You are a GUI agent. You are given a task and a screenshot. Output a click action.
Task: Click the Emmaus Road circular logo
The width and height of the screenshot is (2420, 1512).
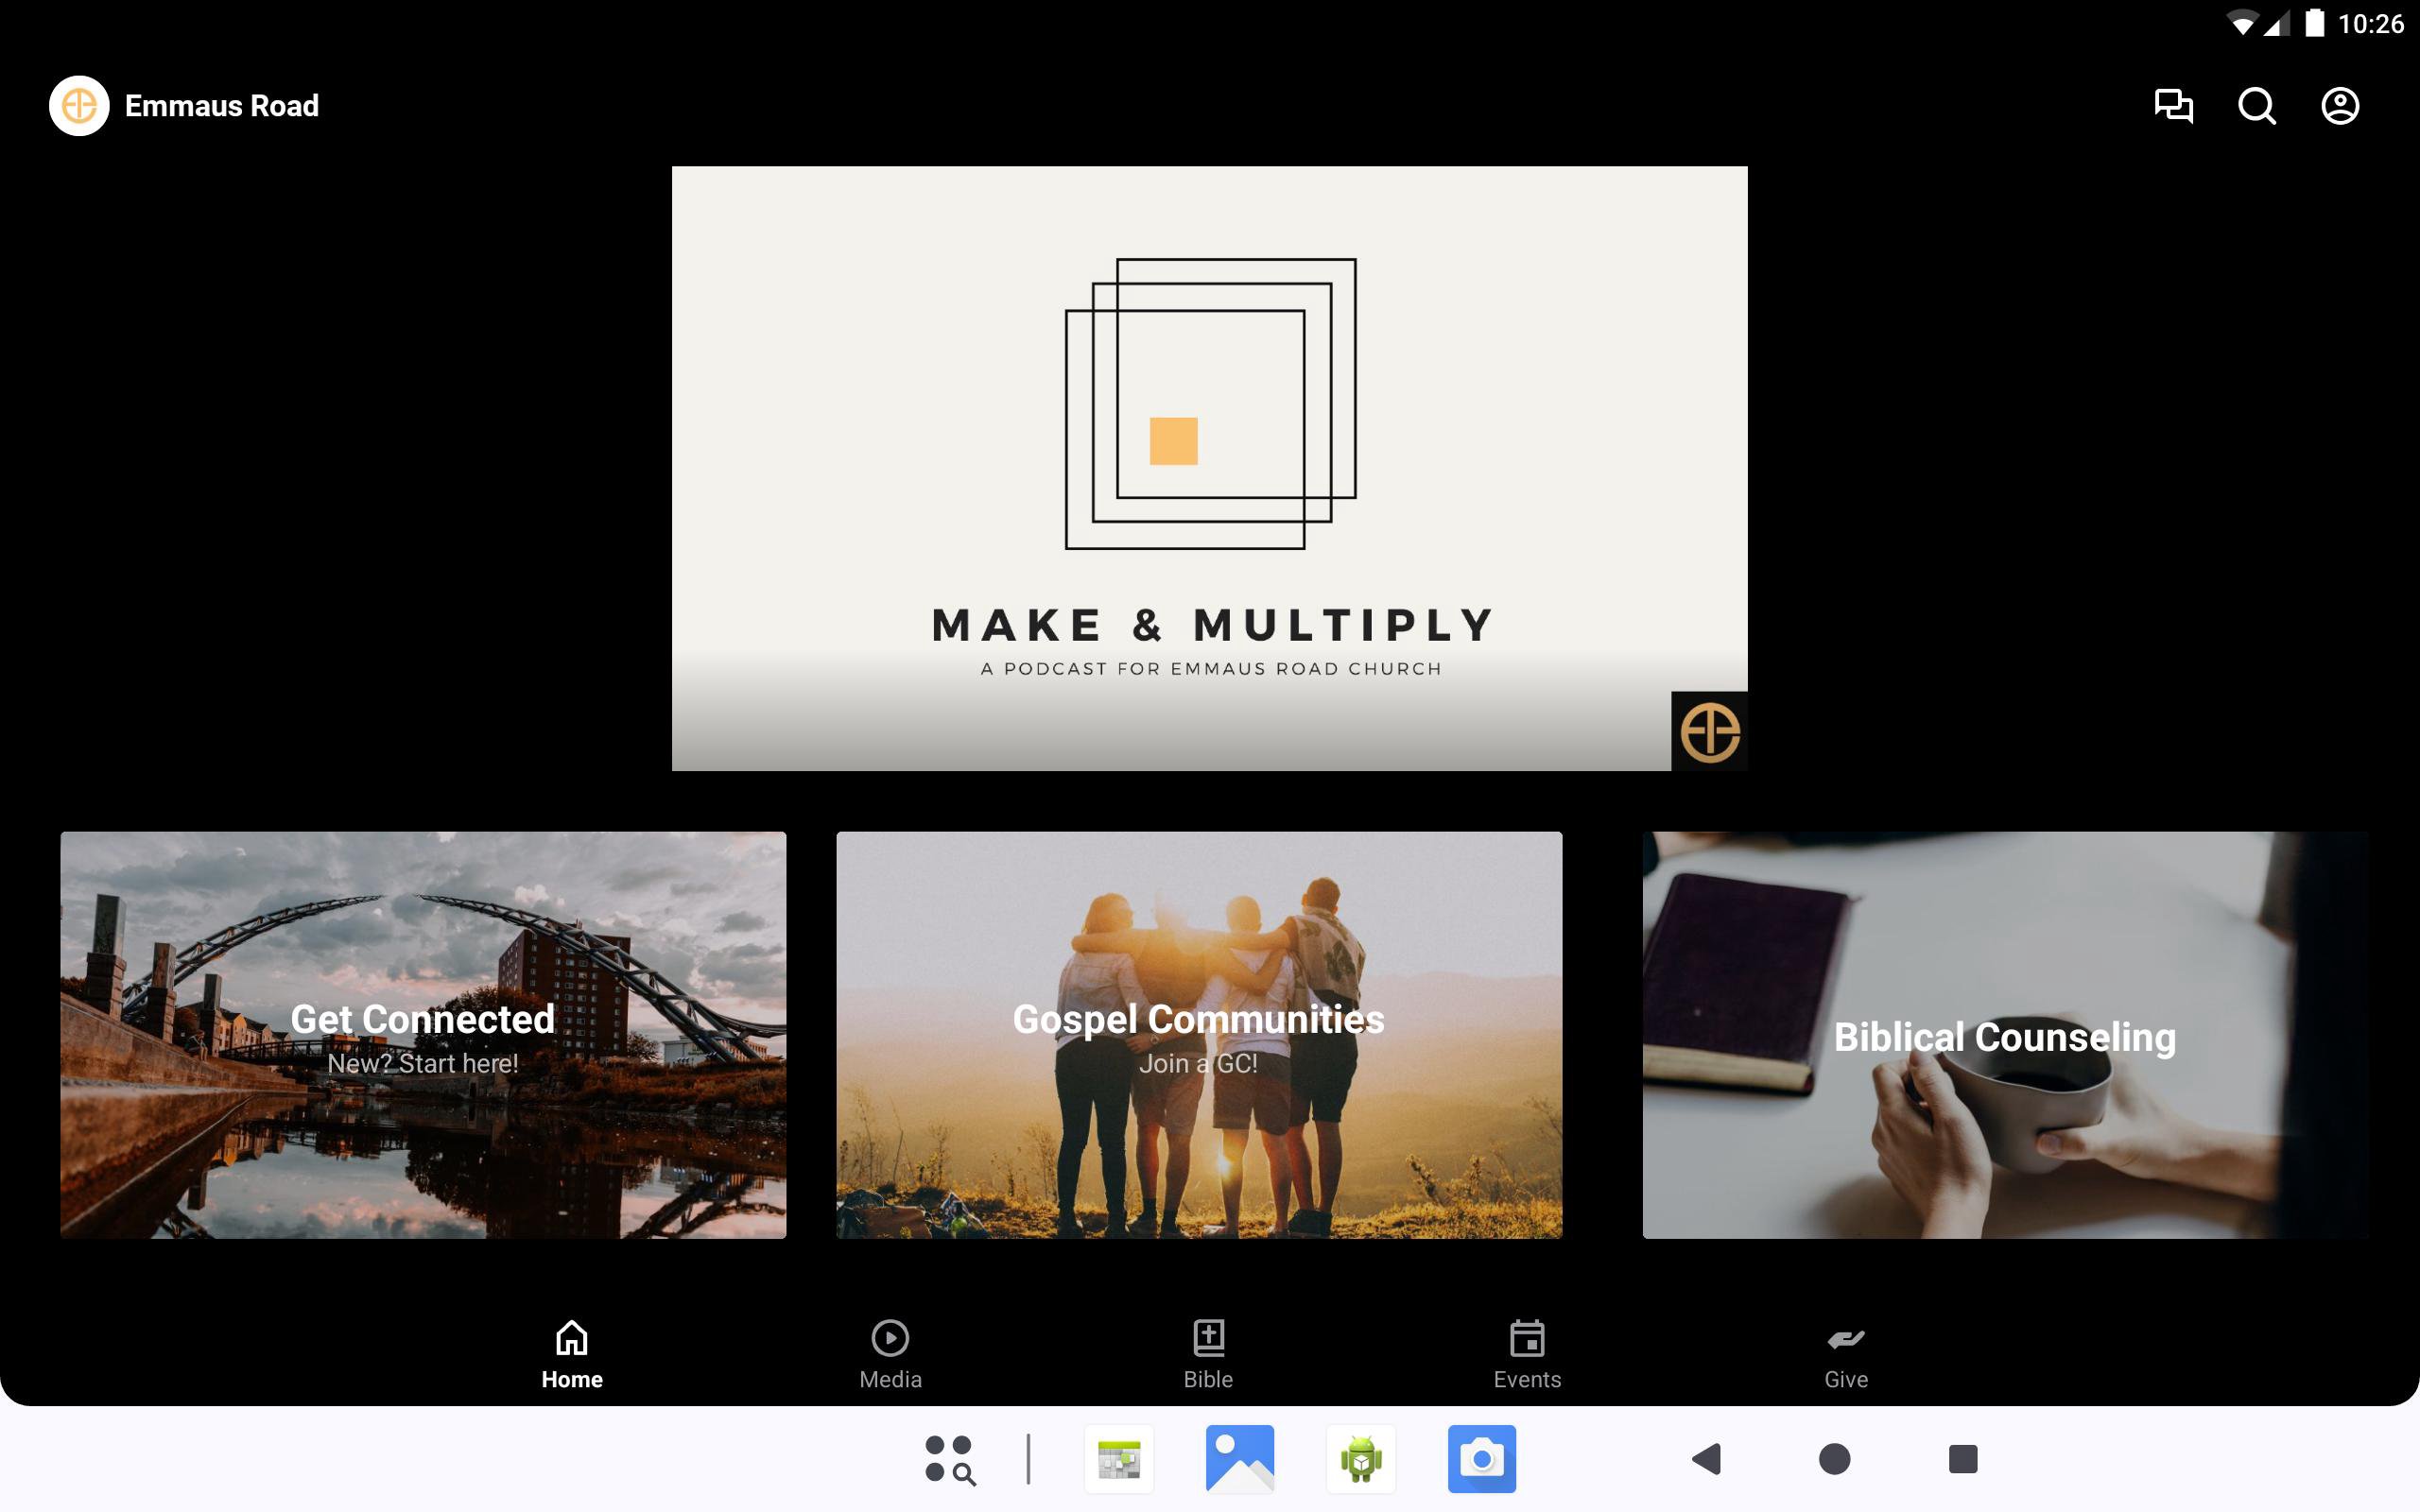click(79, 106)
